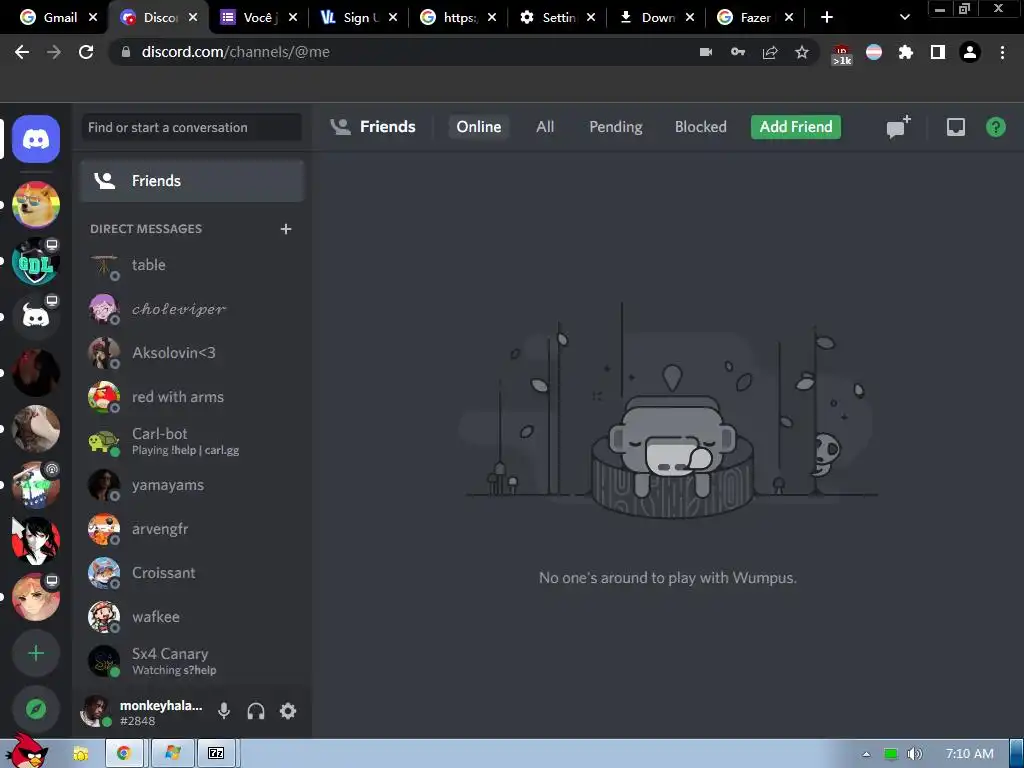The width and height of the screenshot is (1024, 768).
Task: Click the New Group DM icon
Action: tap(898, 127)
